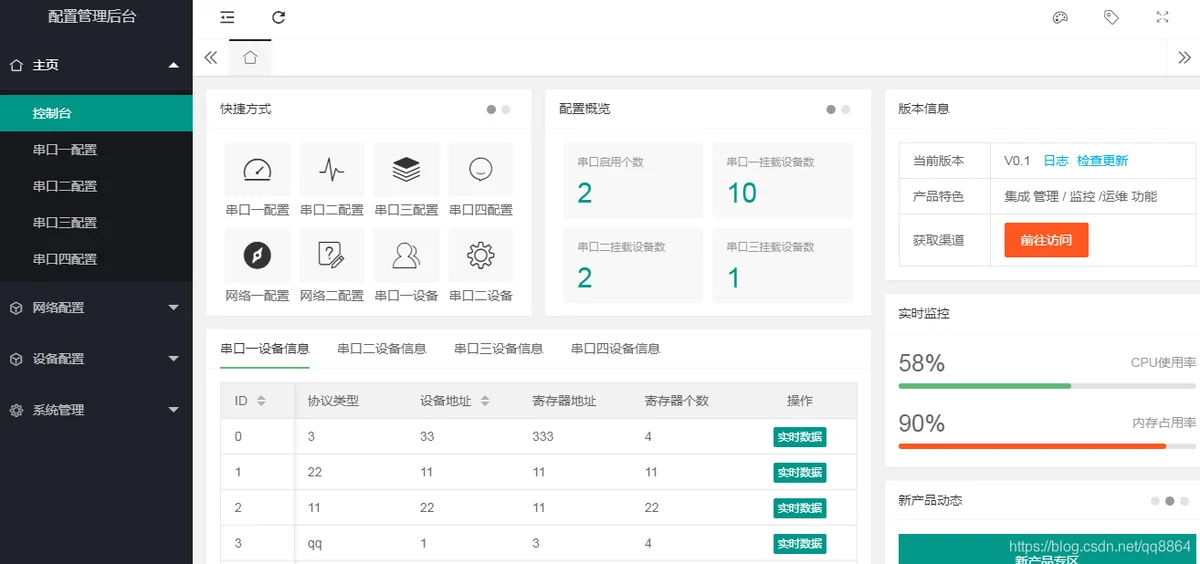Select first carousel dot in 快捷方式
Image resolution: width=1200 pixels, height=564 pixels.
coord(492,110)
